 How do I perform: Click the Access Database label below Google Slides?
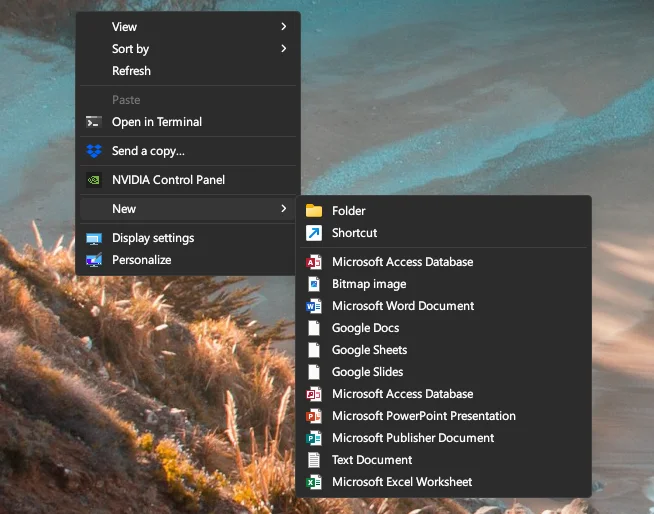402,394
